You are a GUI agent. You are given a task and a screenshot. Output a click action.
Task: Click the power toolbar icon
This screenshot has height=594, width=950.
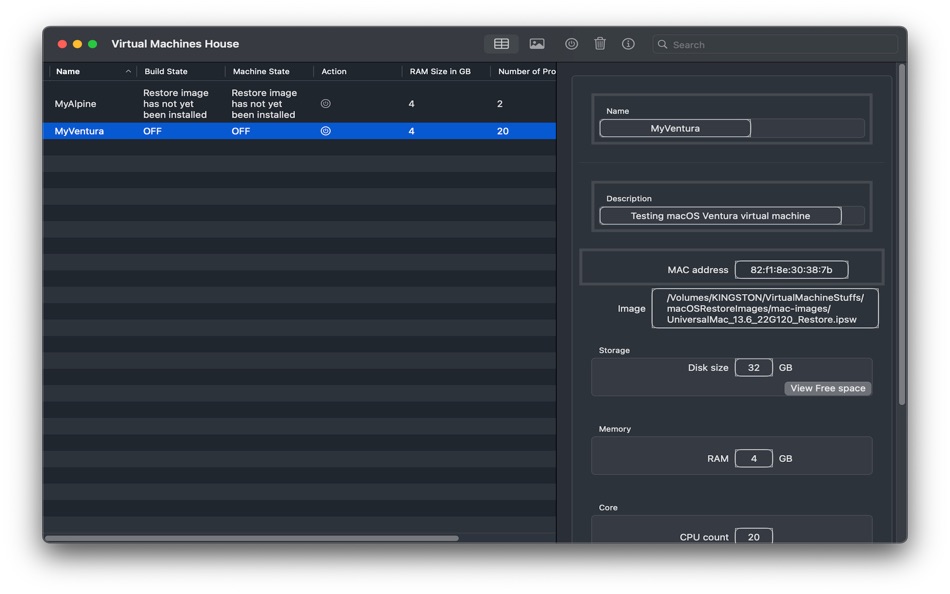tap(571, 44)
